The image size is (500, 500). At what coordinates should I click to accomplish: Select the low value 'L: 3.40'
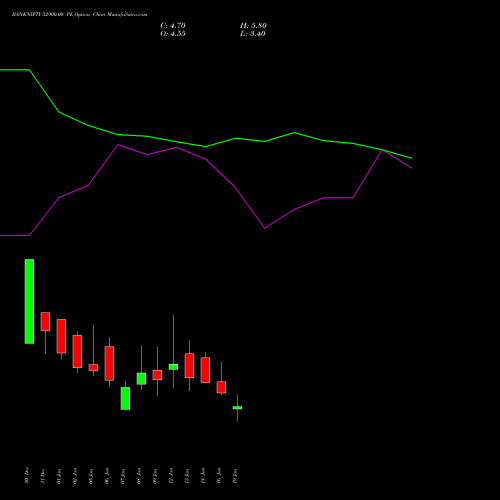(x=253, y=34)
